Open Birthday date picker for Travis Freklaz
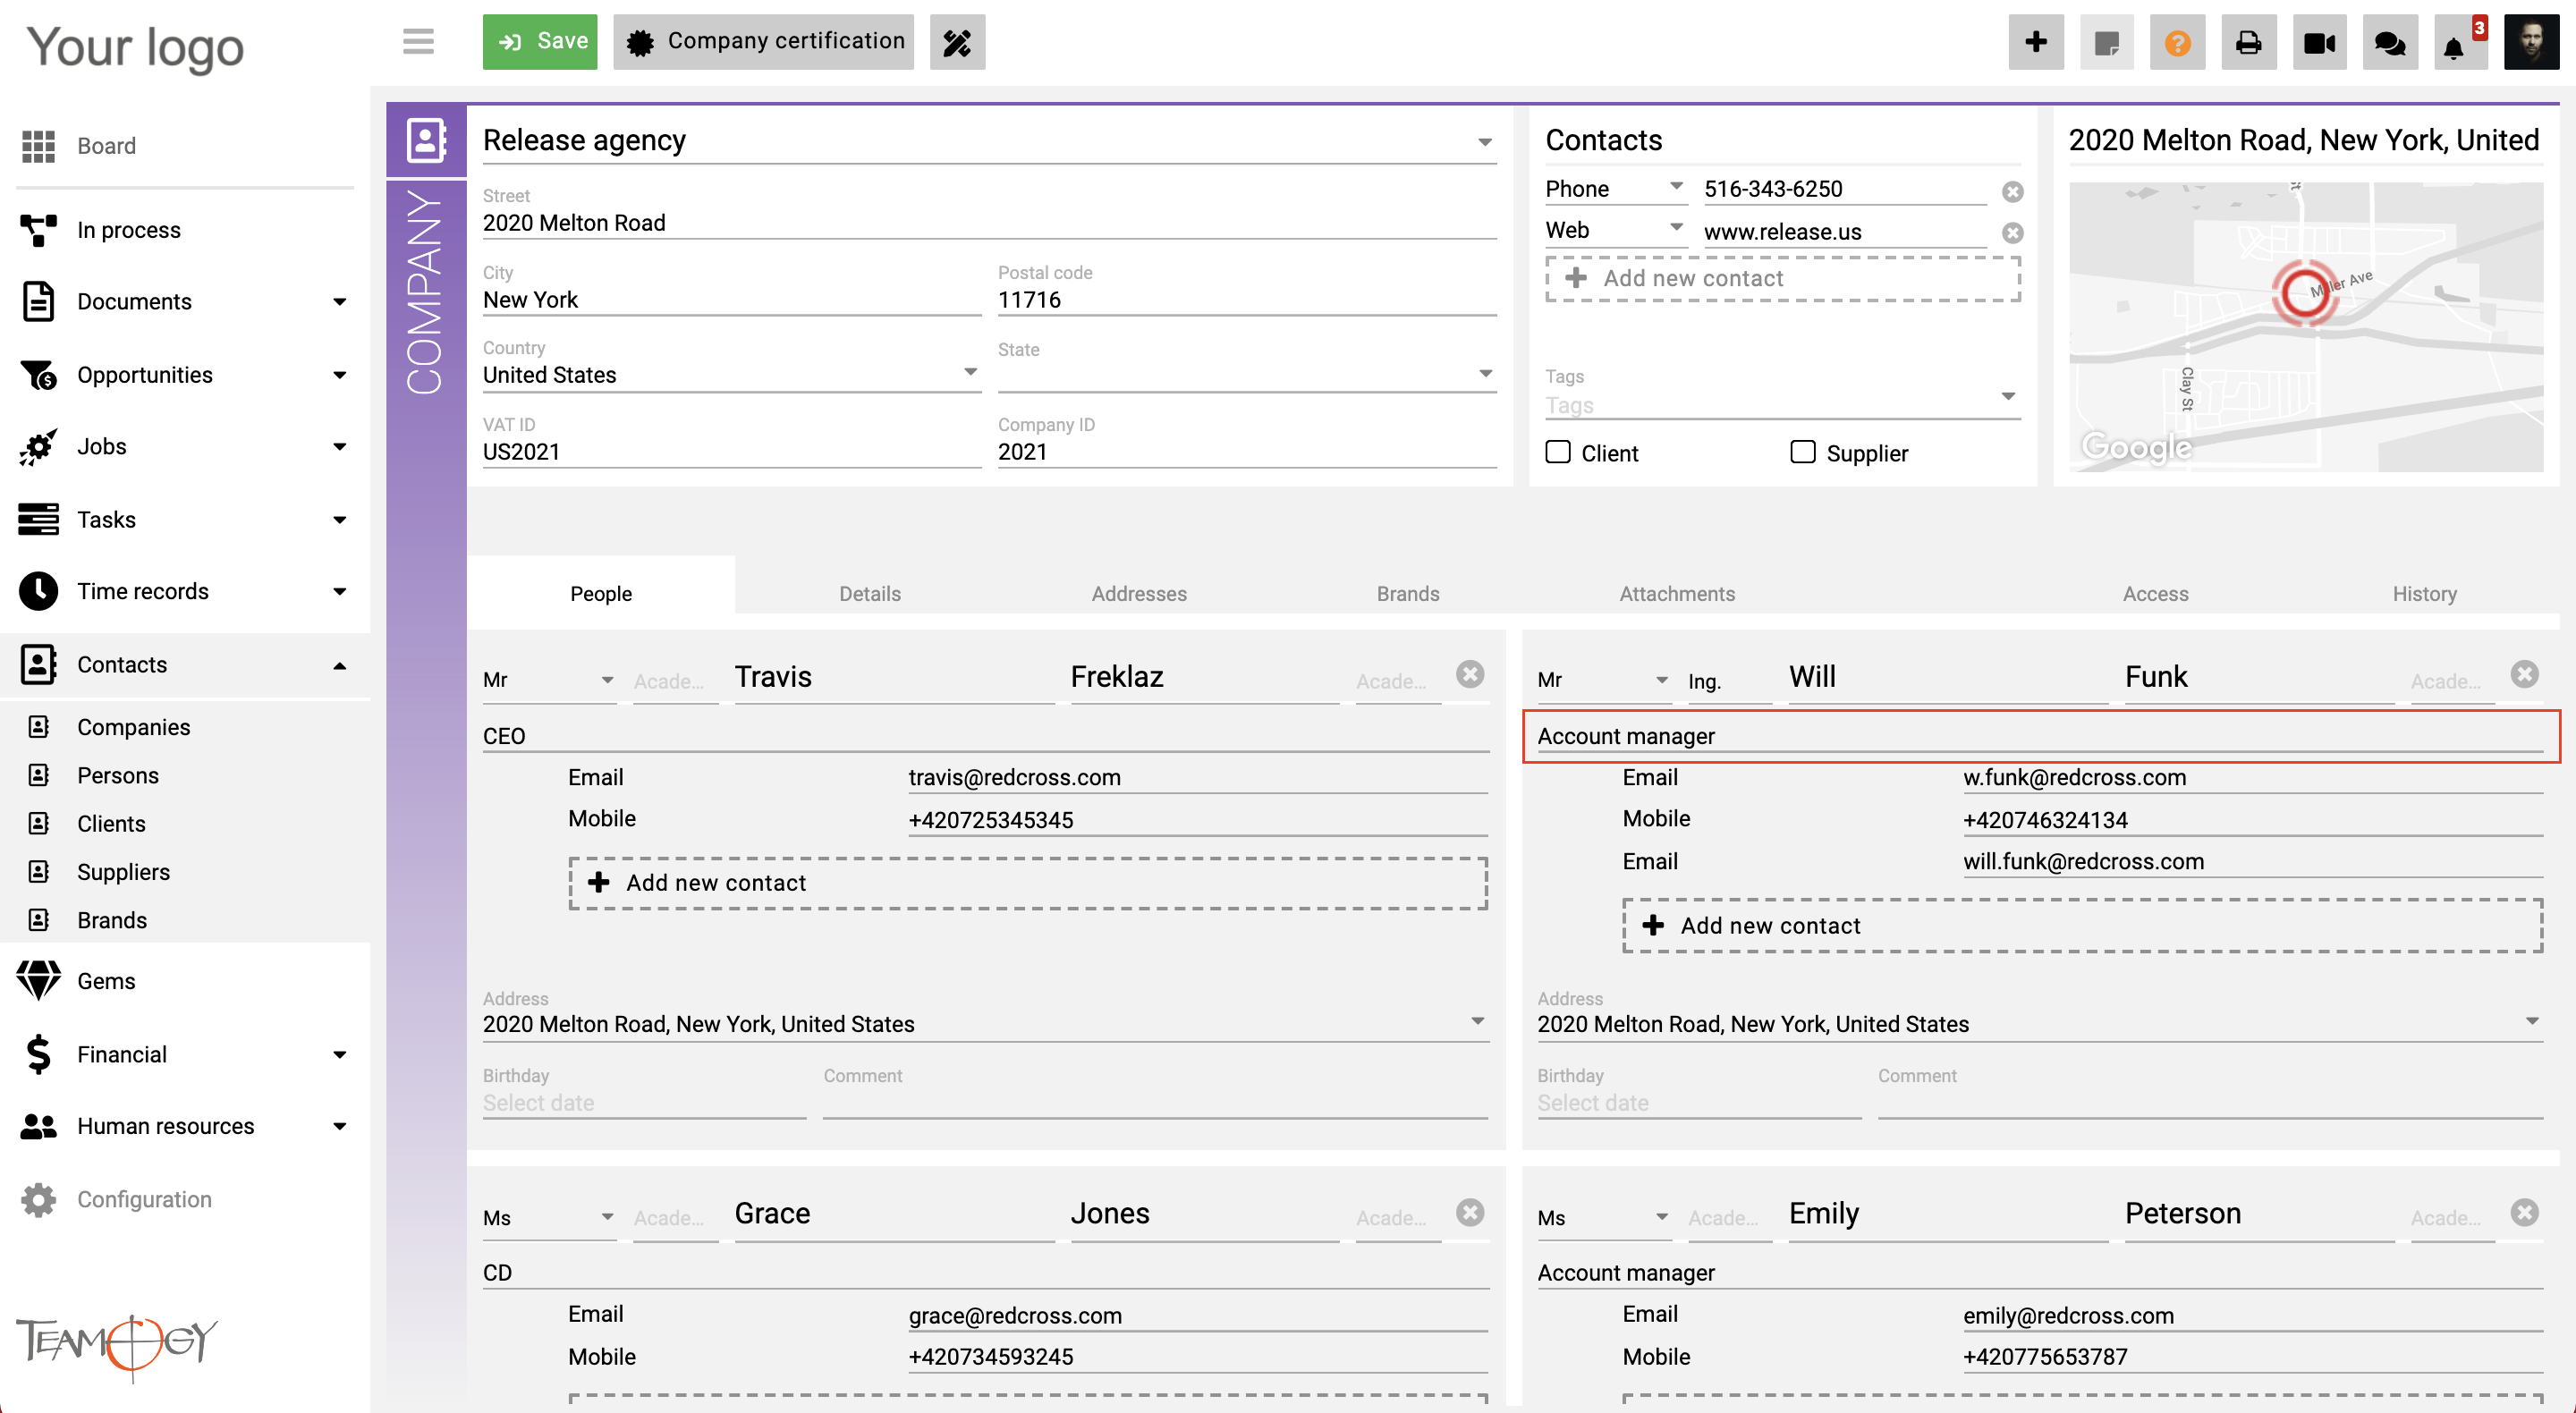Image resolution: width=2576 pixels, height=1413 pixels. (x=644, y=1103)
